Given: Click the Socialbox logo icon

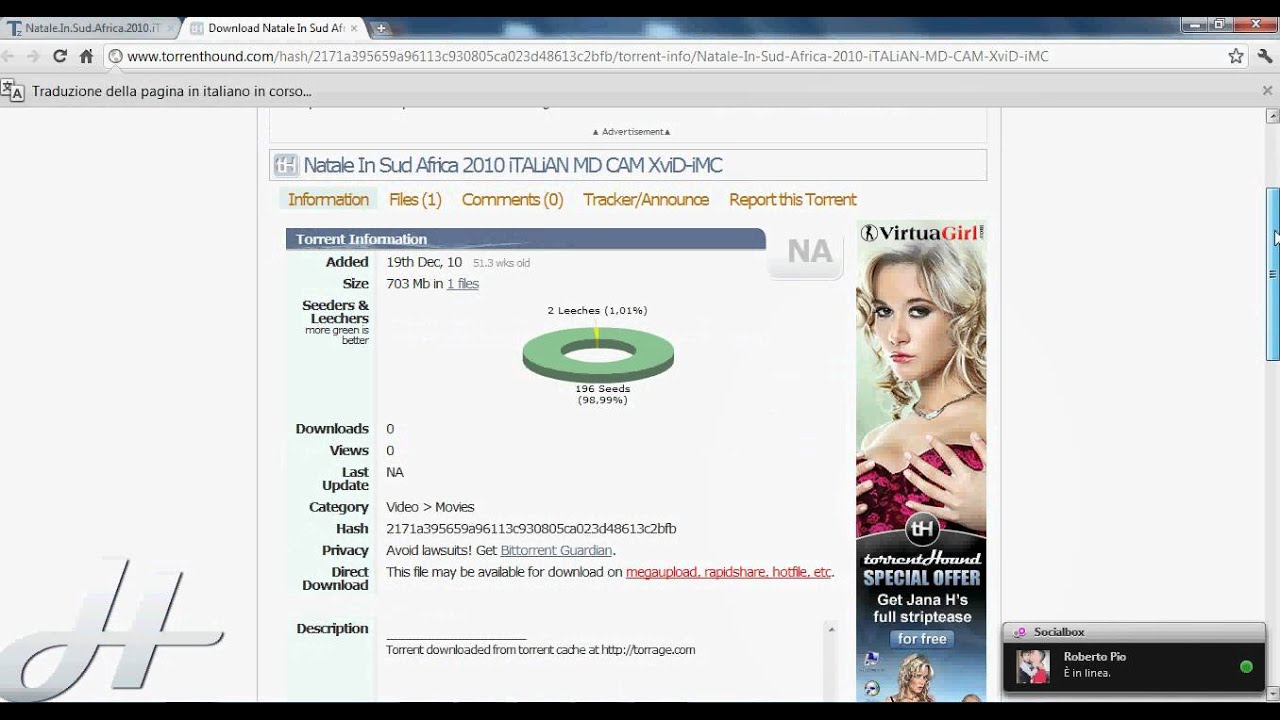Looking at the screenshot, I should 1019,632.
